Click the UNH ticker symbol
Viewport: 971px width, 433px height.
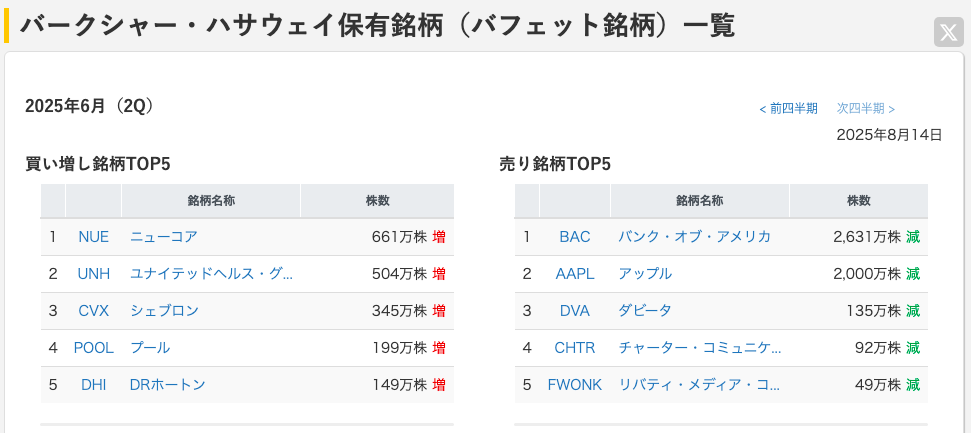[93, 274]
